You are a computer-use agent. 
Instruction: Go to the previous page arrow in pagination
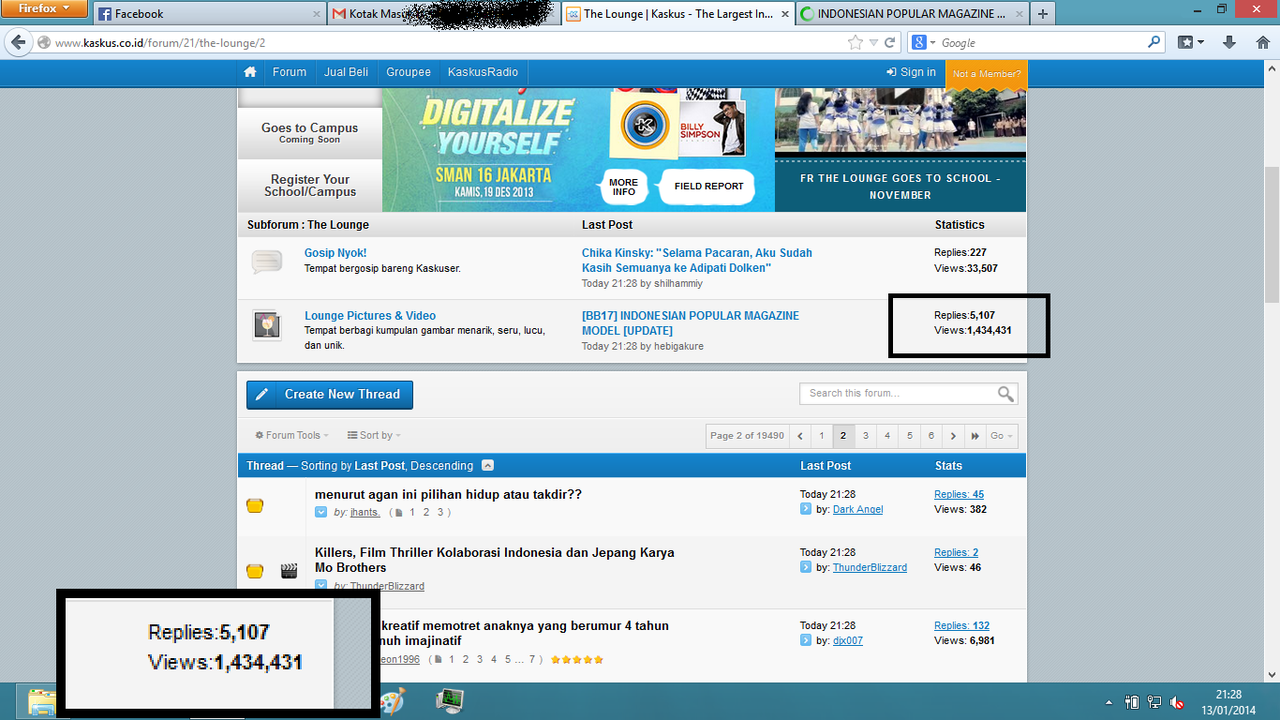pyautogui.click(x=800, y=436)
